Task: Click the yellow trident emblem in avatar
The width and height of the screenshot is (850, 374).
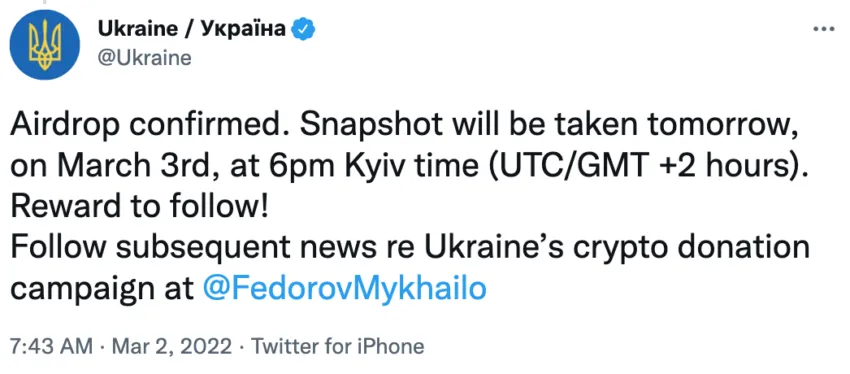Action: click(46, 46)
